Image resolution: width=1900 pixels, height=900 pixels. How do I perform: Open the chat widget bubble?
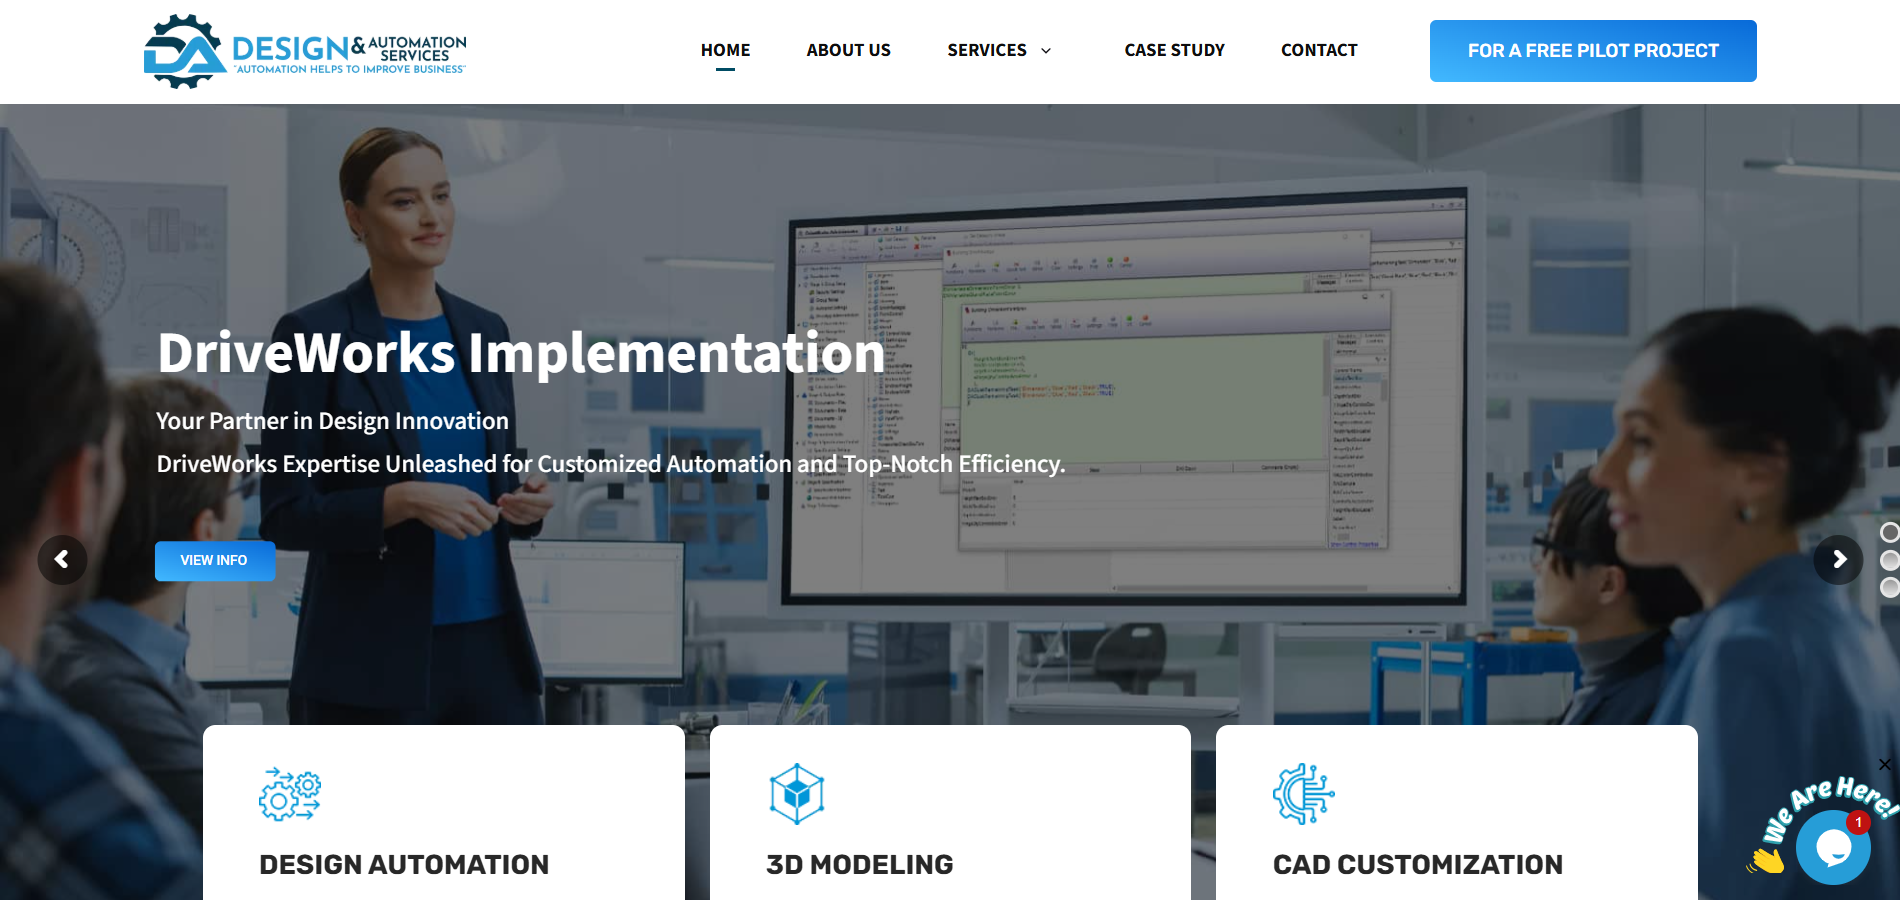pyautogui.click(x=1833, y=848)
